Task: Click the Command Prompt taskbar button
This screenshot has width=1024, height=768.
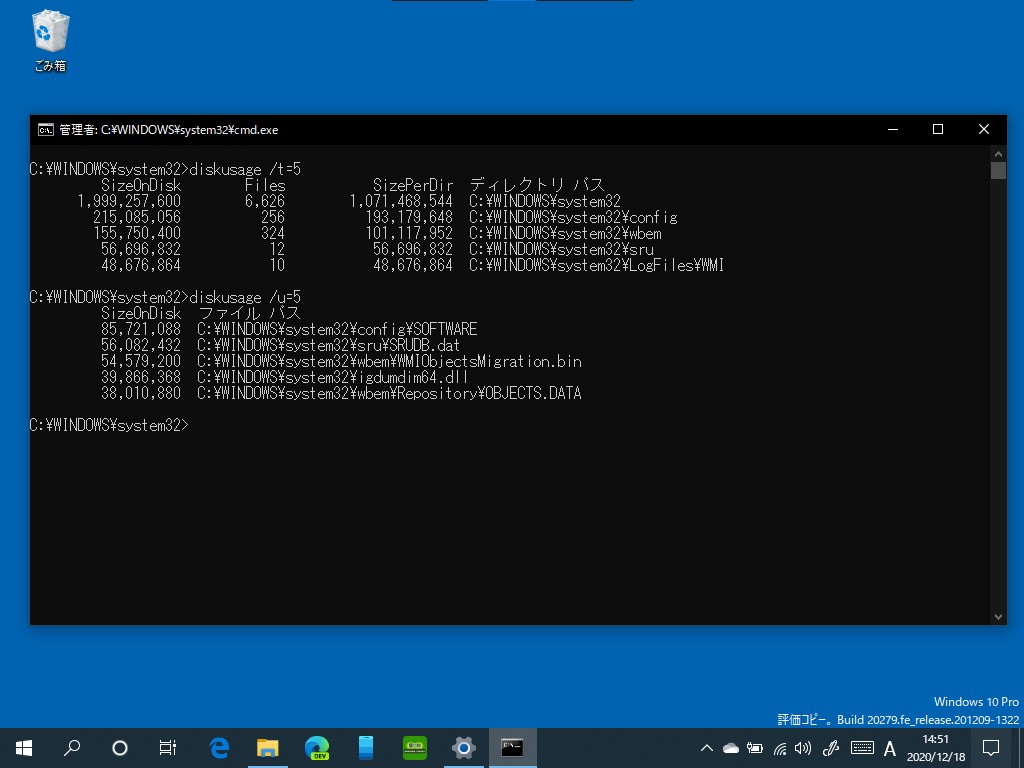Action: (513, 748)
